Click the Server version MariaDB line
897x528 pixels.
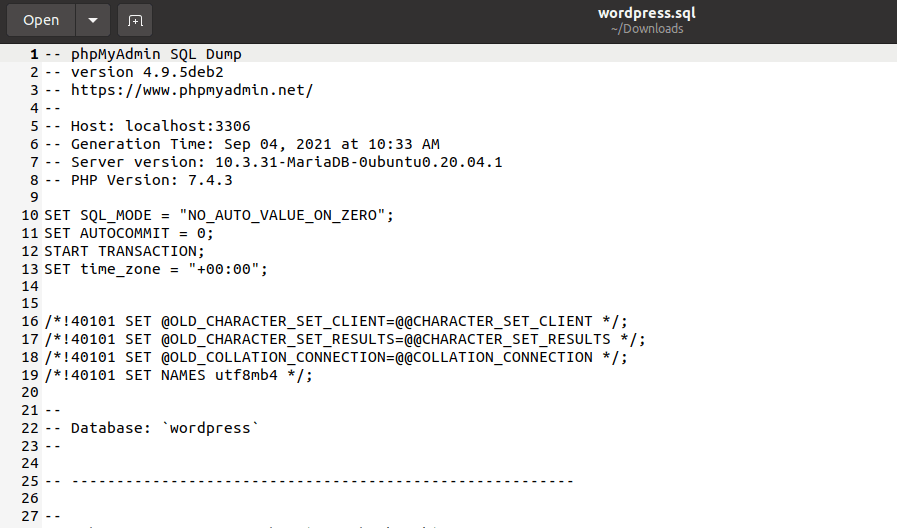point(286,162)
